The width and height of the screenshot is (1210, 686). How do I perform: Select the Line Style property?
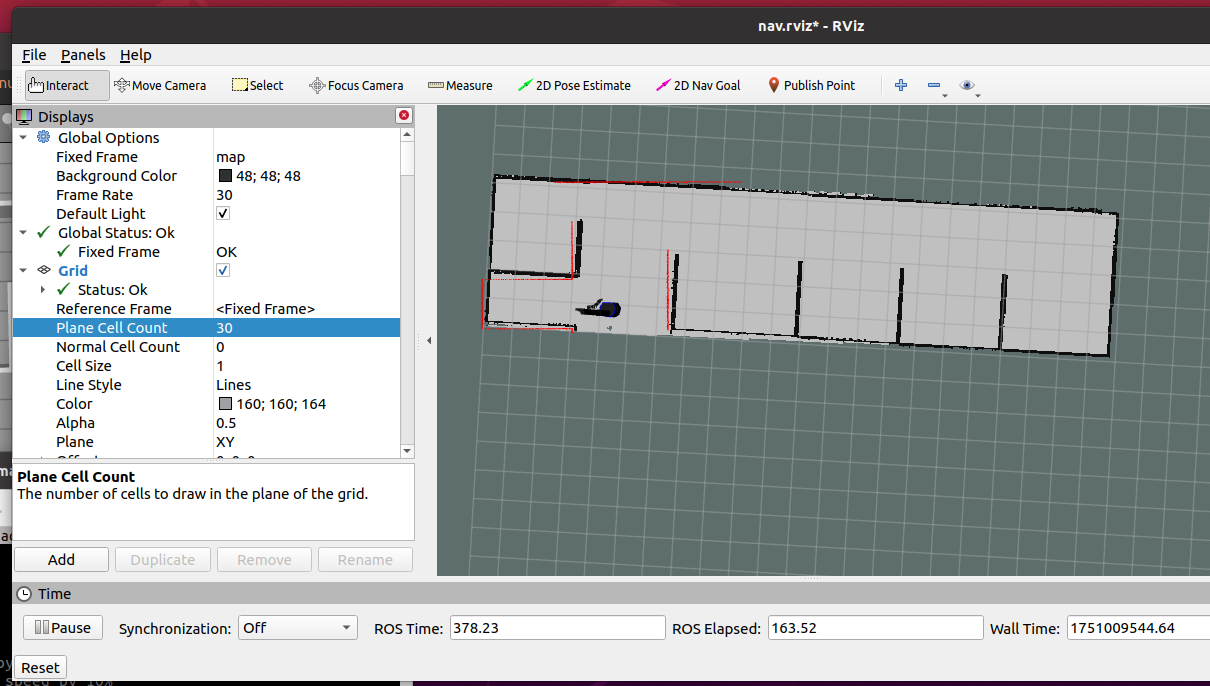206,384
